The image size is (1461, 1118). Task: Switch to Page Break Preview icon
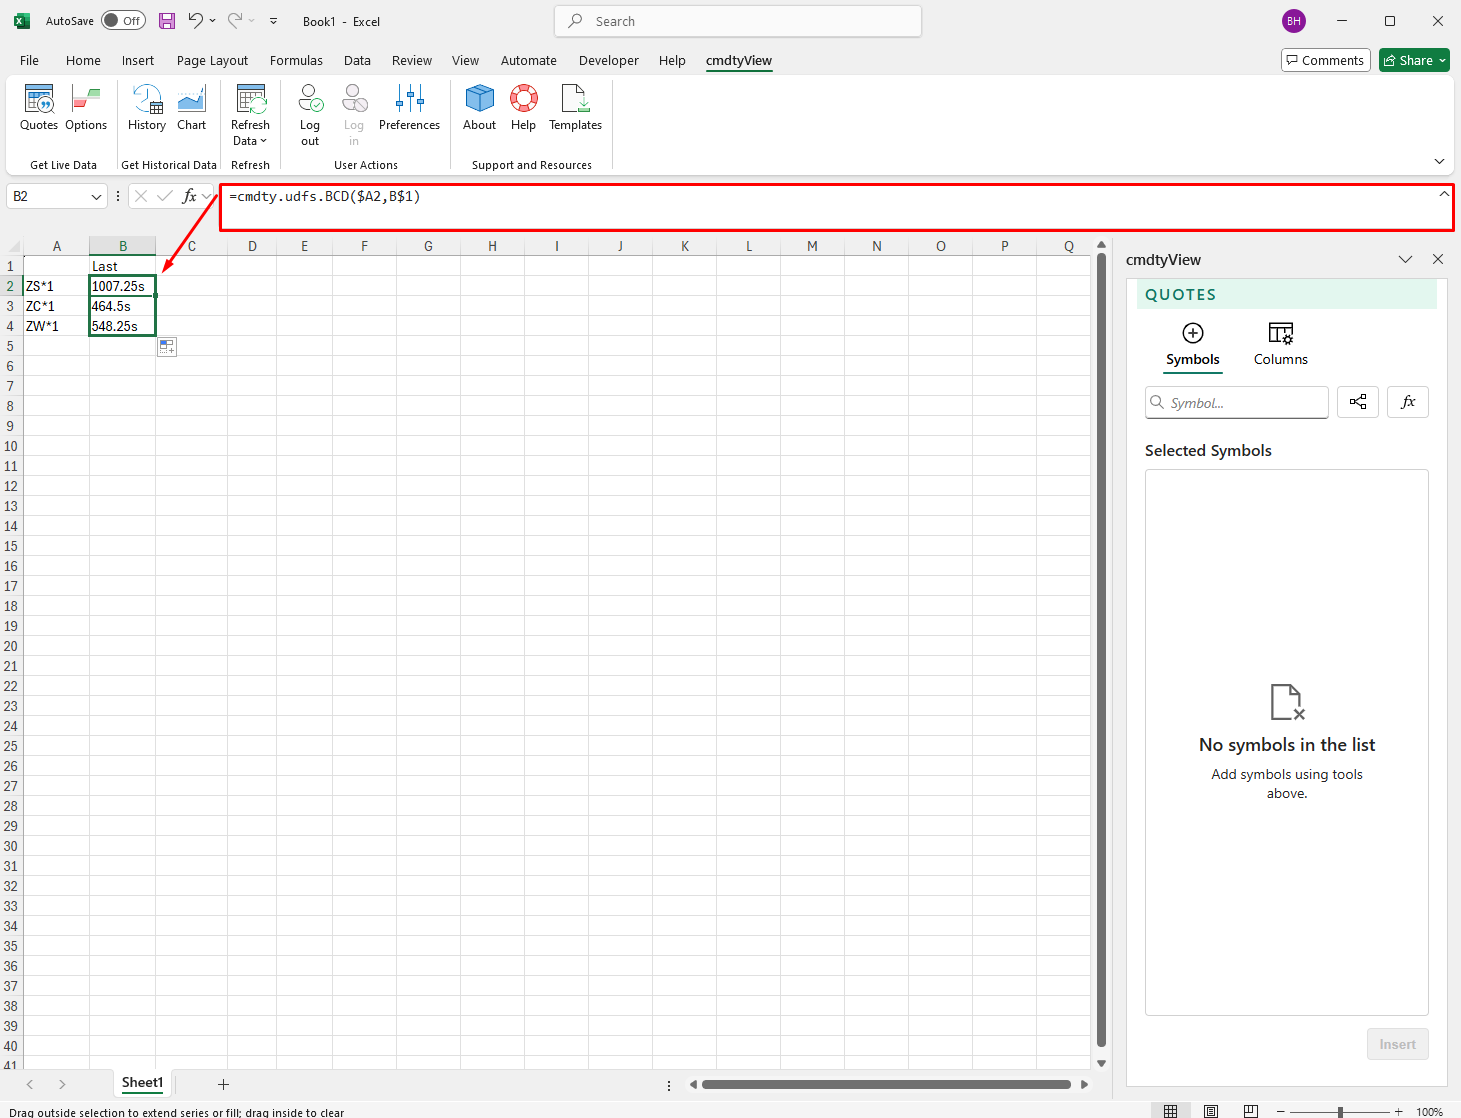1250,1111
